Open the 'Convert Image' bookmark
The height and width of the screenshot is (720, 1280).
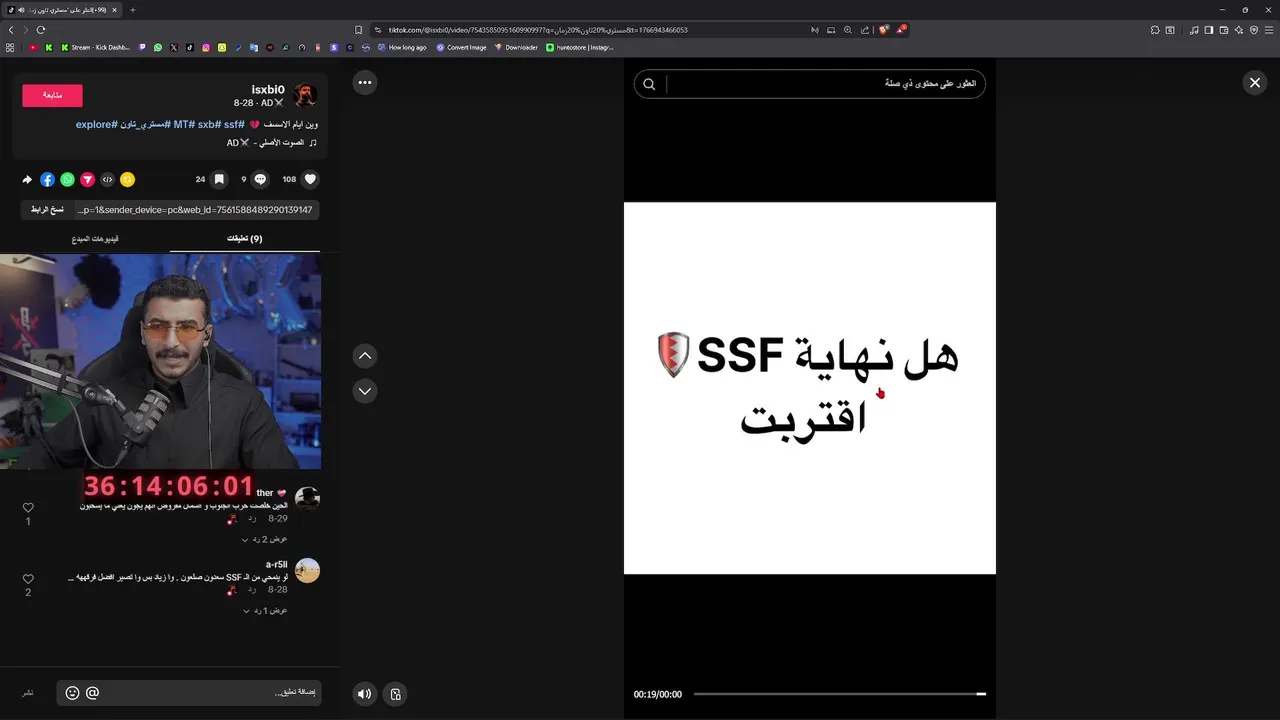(461, 47)
